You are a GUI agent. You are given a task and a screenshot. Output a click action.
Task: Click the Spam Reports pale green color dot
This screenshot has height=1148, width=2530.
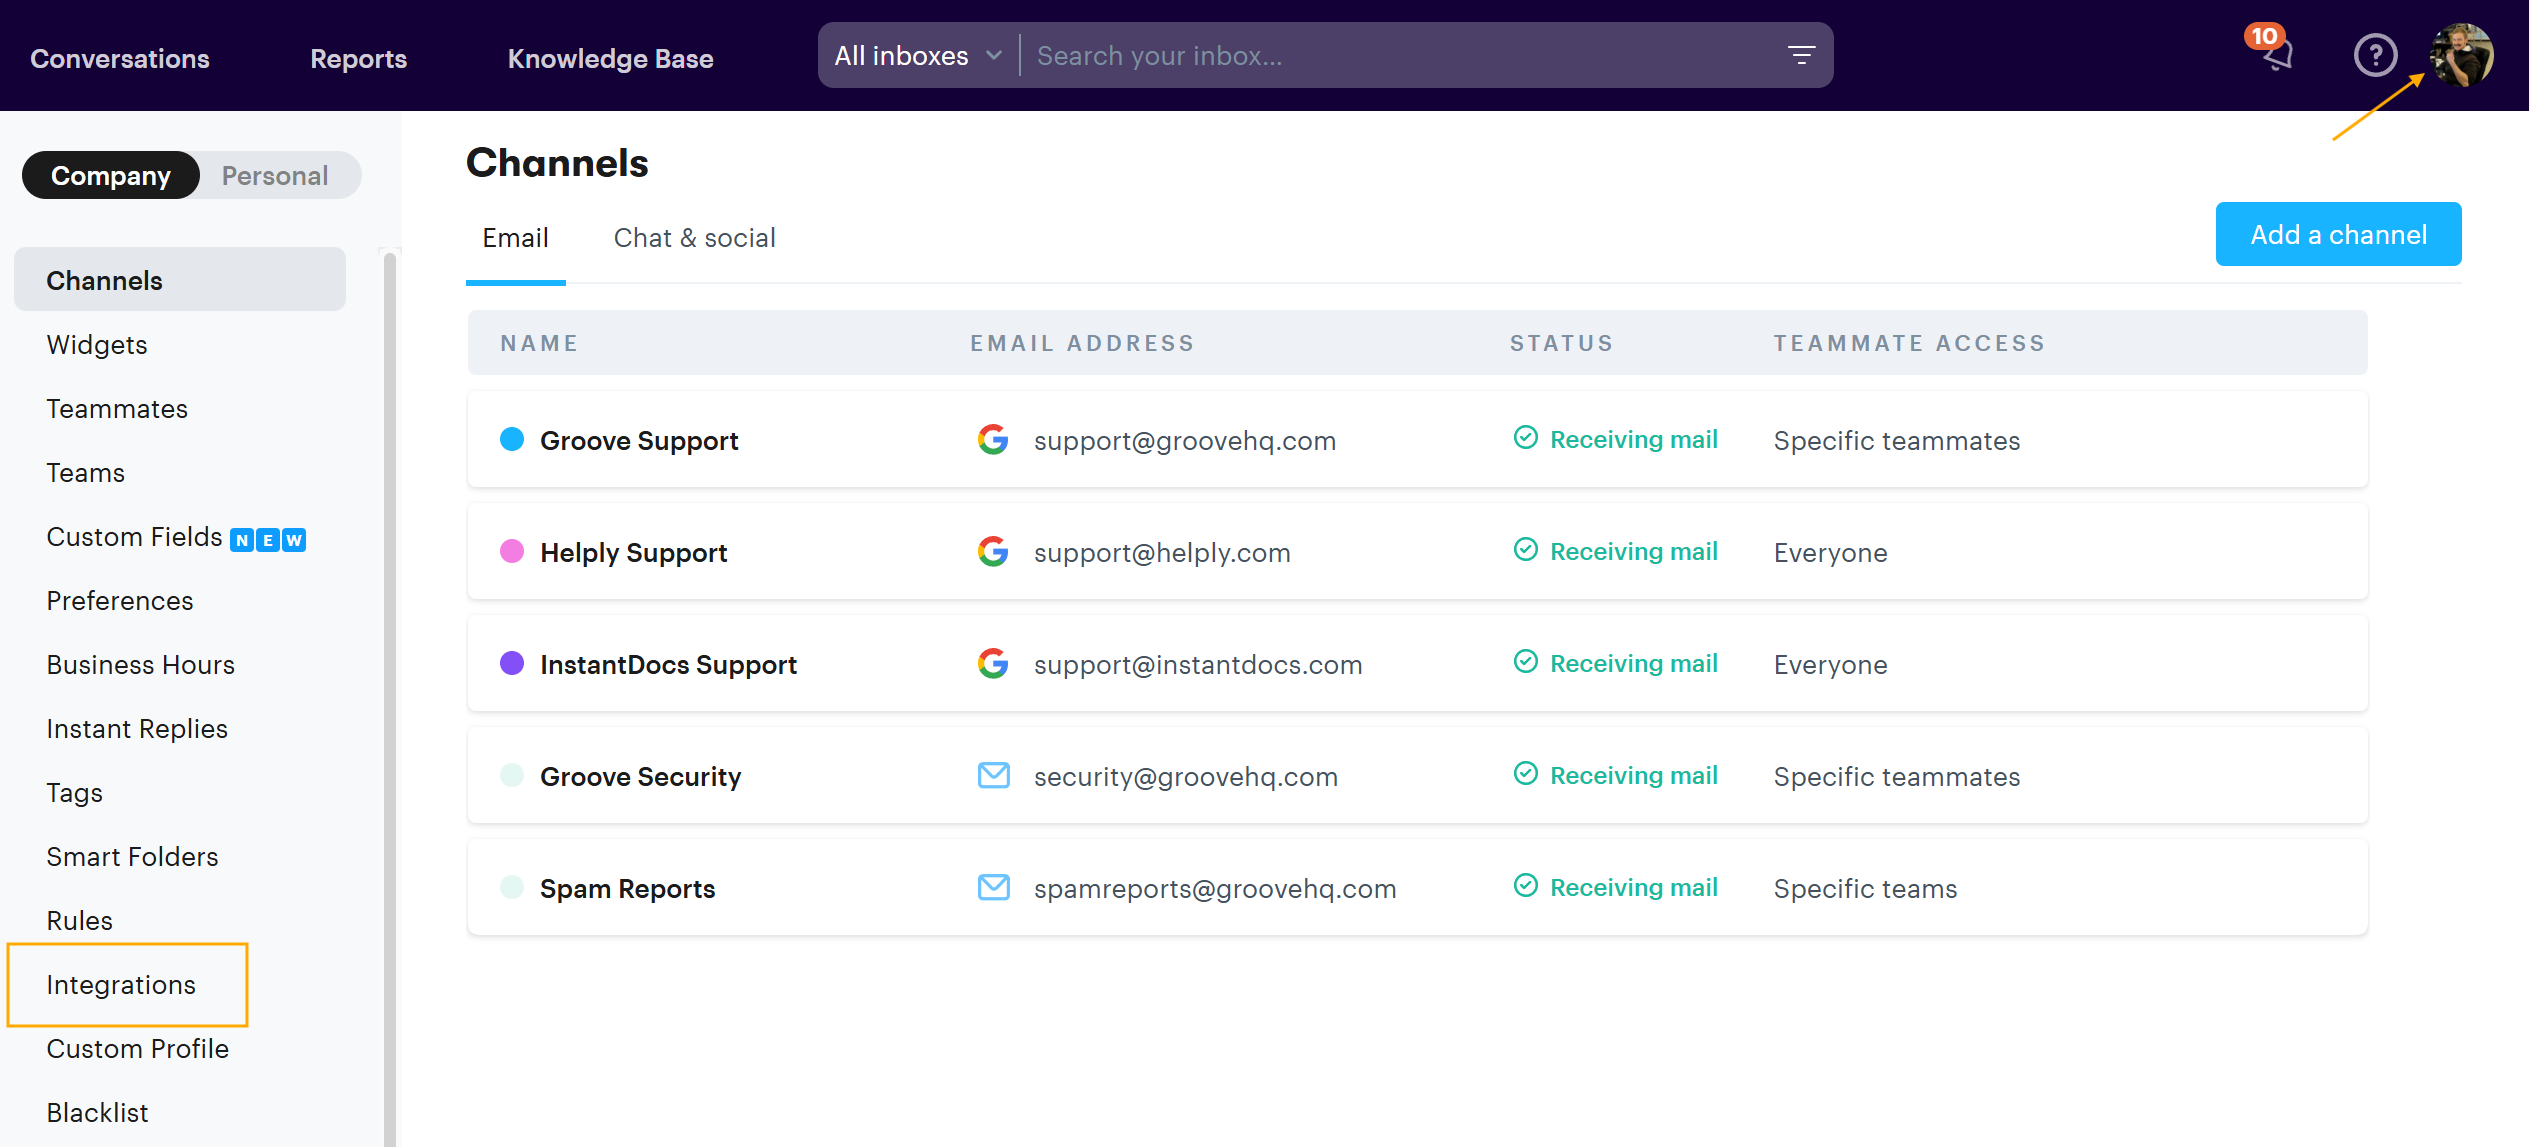coord(512,887)
